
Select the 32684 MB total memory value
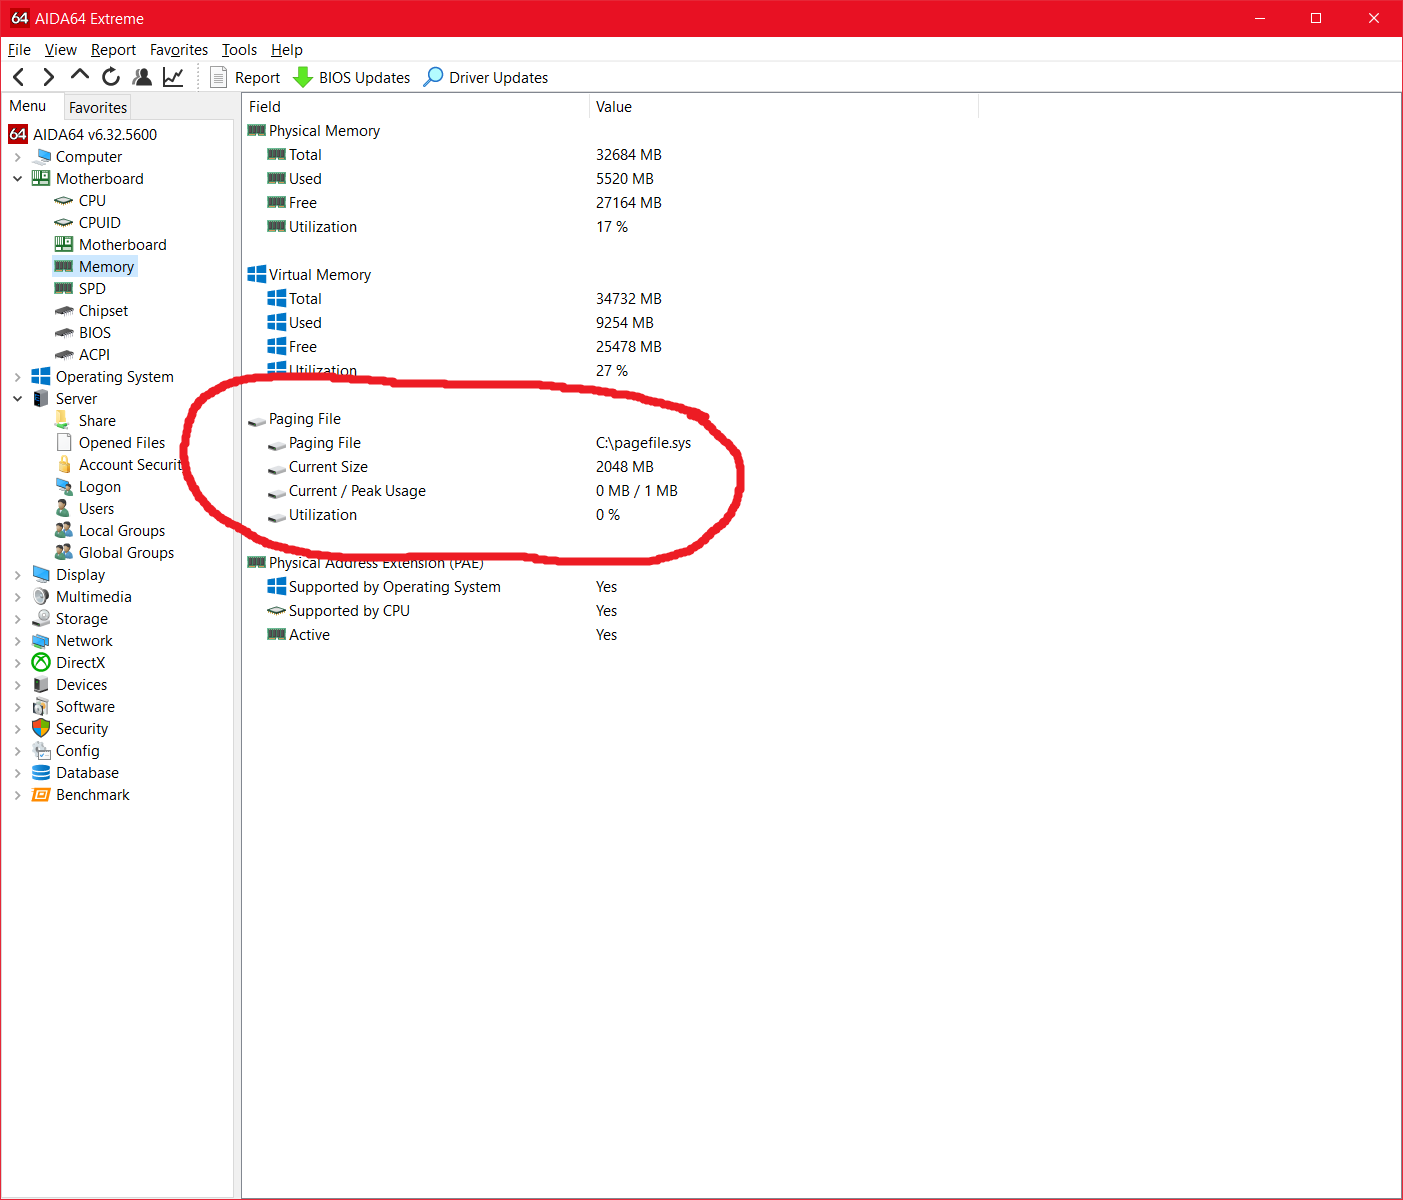629,155
